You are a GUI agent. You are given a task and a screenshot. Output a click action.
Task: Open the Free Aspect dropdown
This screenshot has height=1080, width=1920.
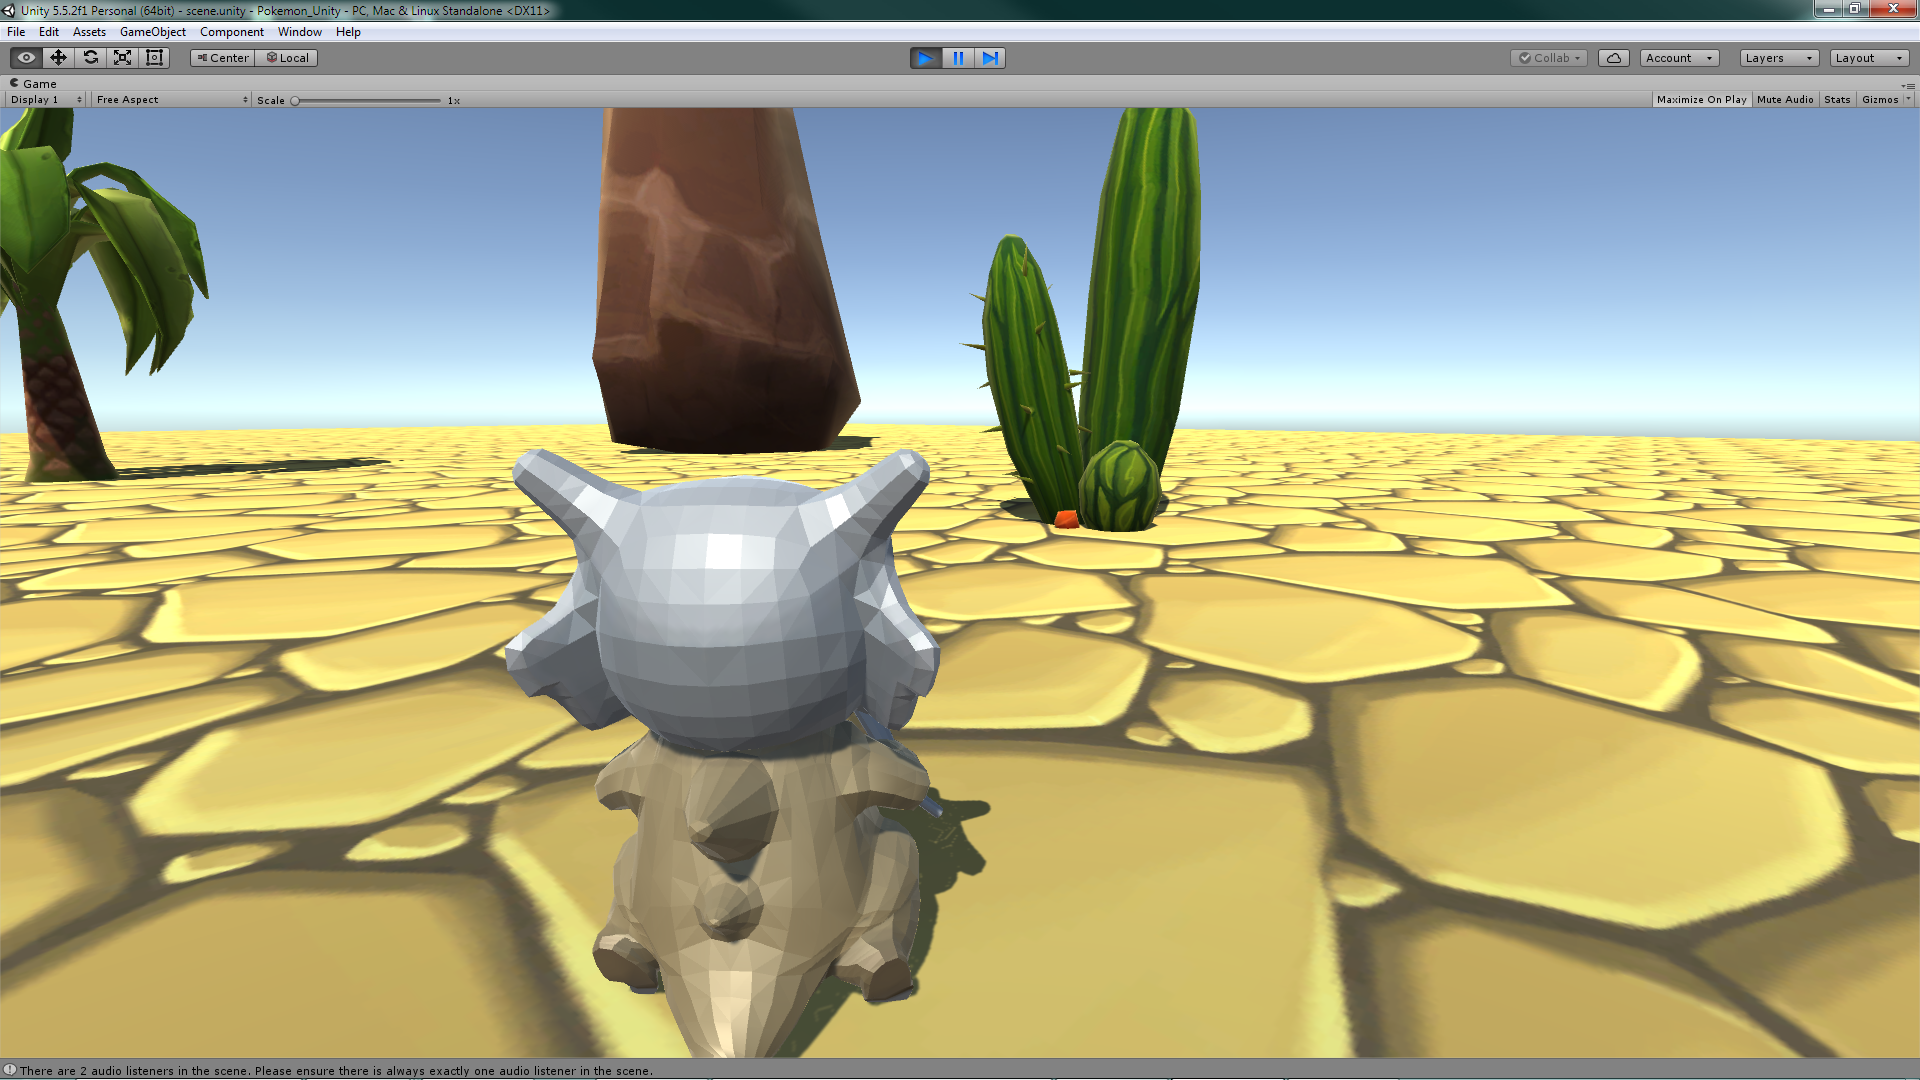pyautogui.click(x=171, y=100)
